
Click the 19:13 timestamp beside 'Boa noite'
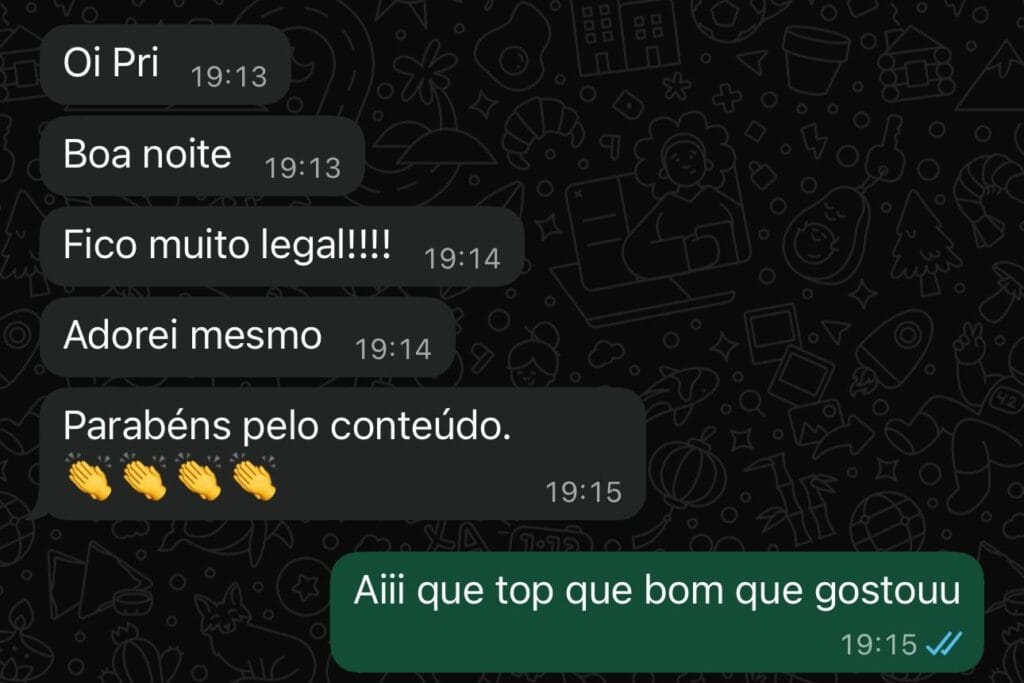coord(302,168)
